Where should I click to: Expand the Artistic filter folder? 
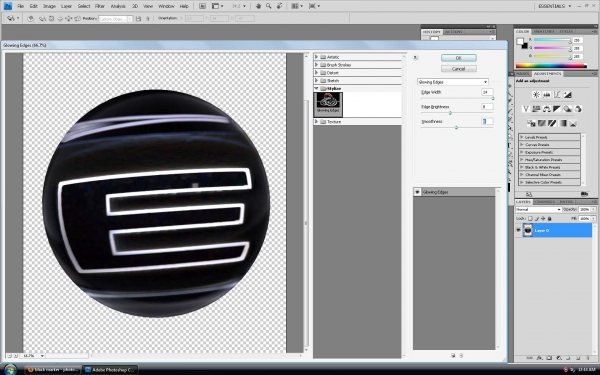point(316,57)
